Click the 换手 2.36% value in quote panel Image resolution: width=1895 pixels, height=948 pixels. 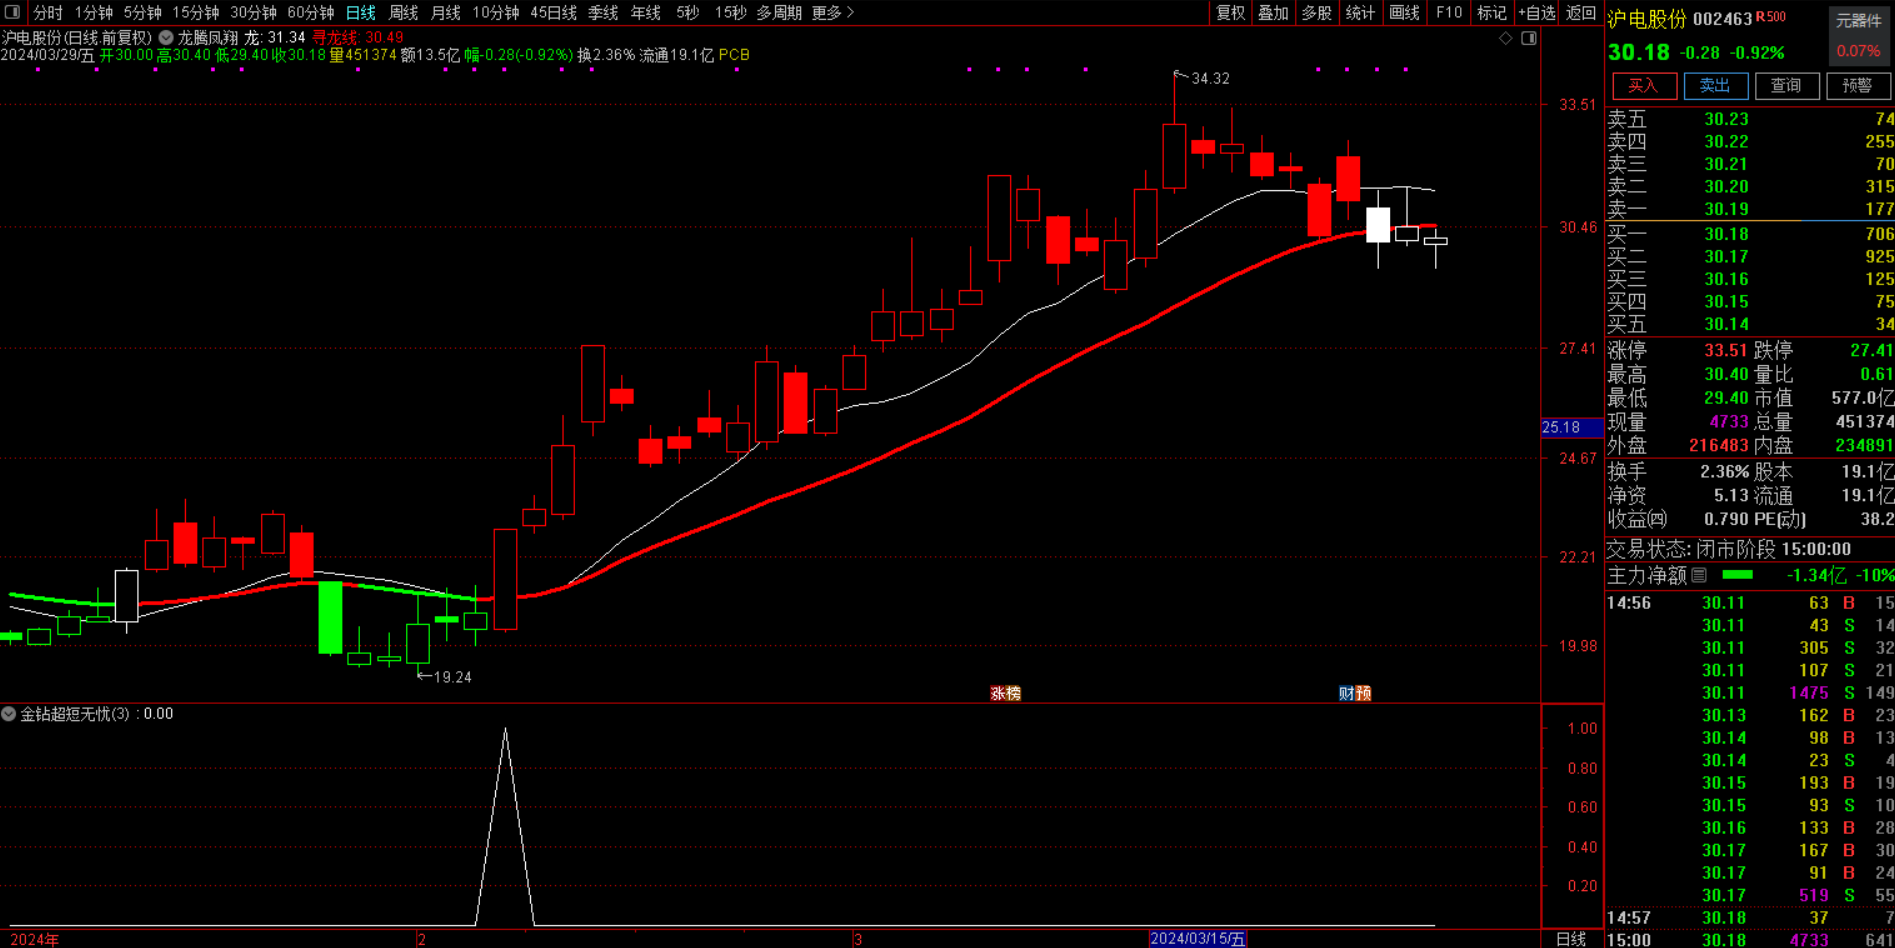click(x=1724, y=471)
